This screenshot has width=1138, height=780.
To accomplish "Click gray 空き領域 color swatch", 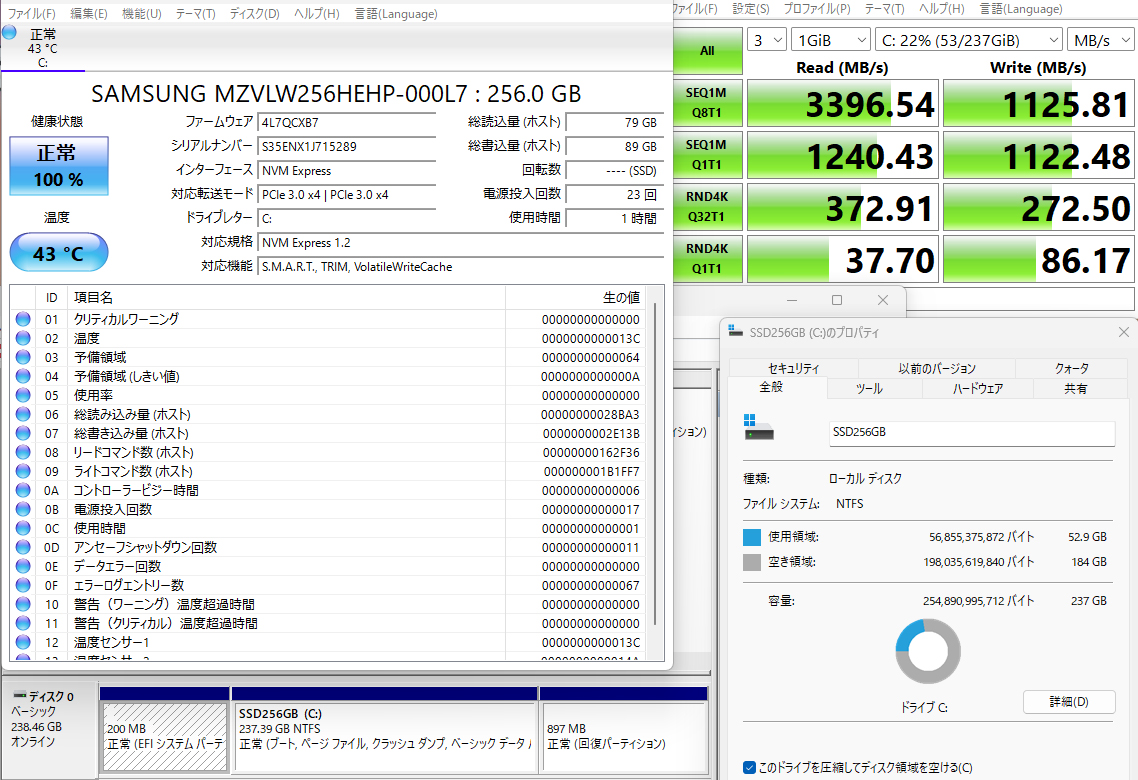I will (752, 562).
